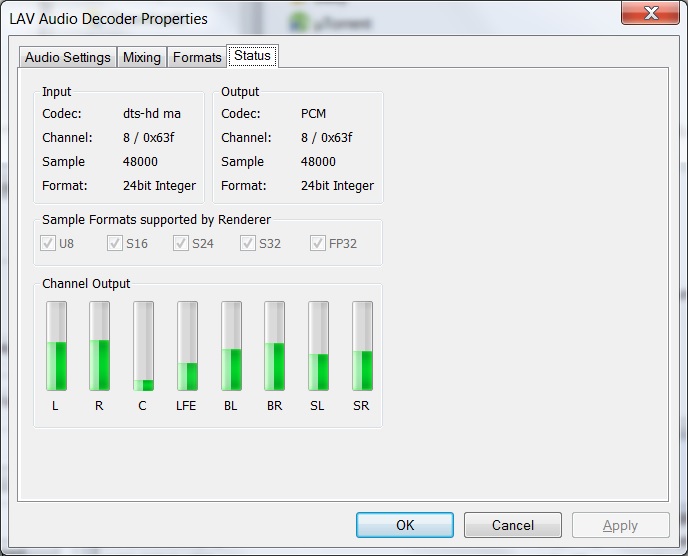Click the BR label under the meters

[275, 406]
